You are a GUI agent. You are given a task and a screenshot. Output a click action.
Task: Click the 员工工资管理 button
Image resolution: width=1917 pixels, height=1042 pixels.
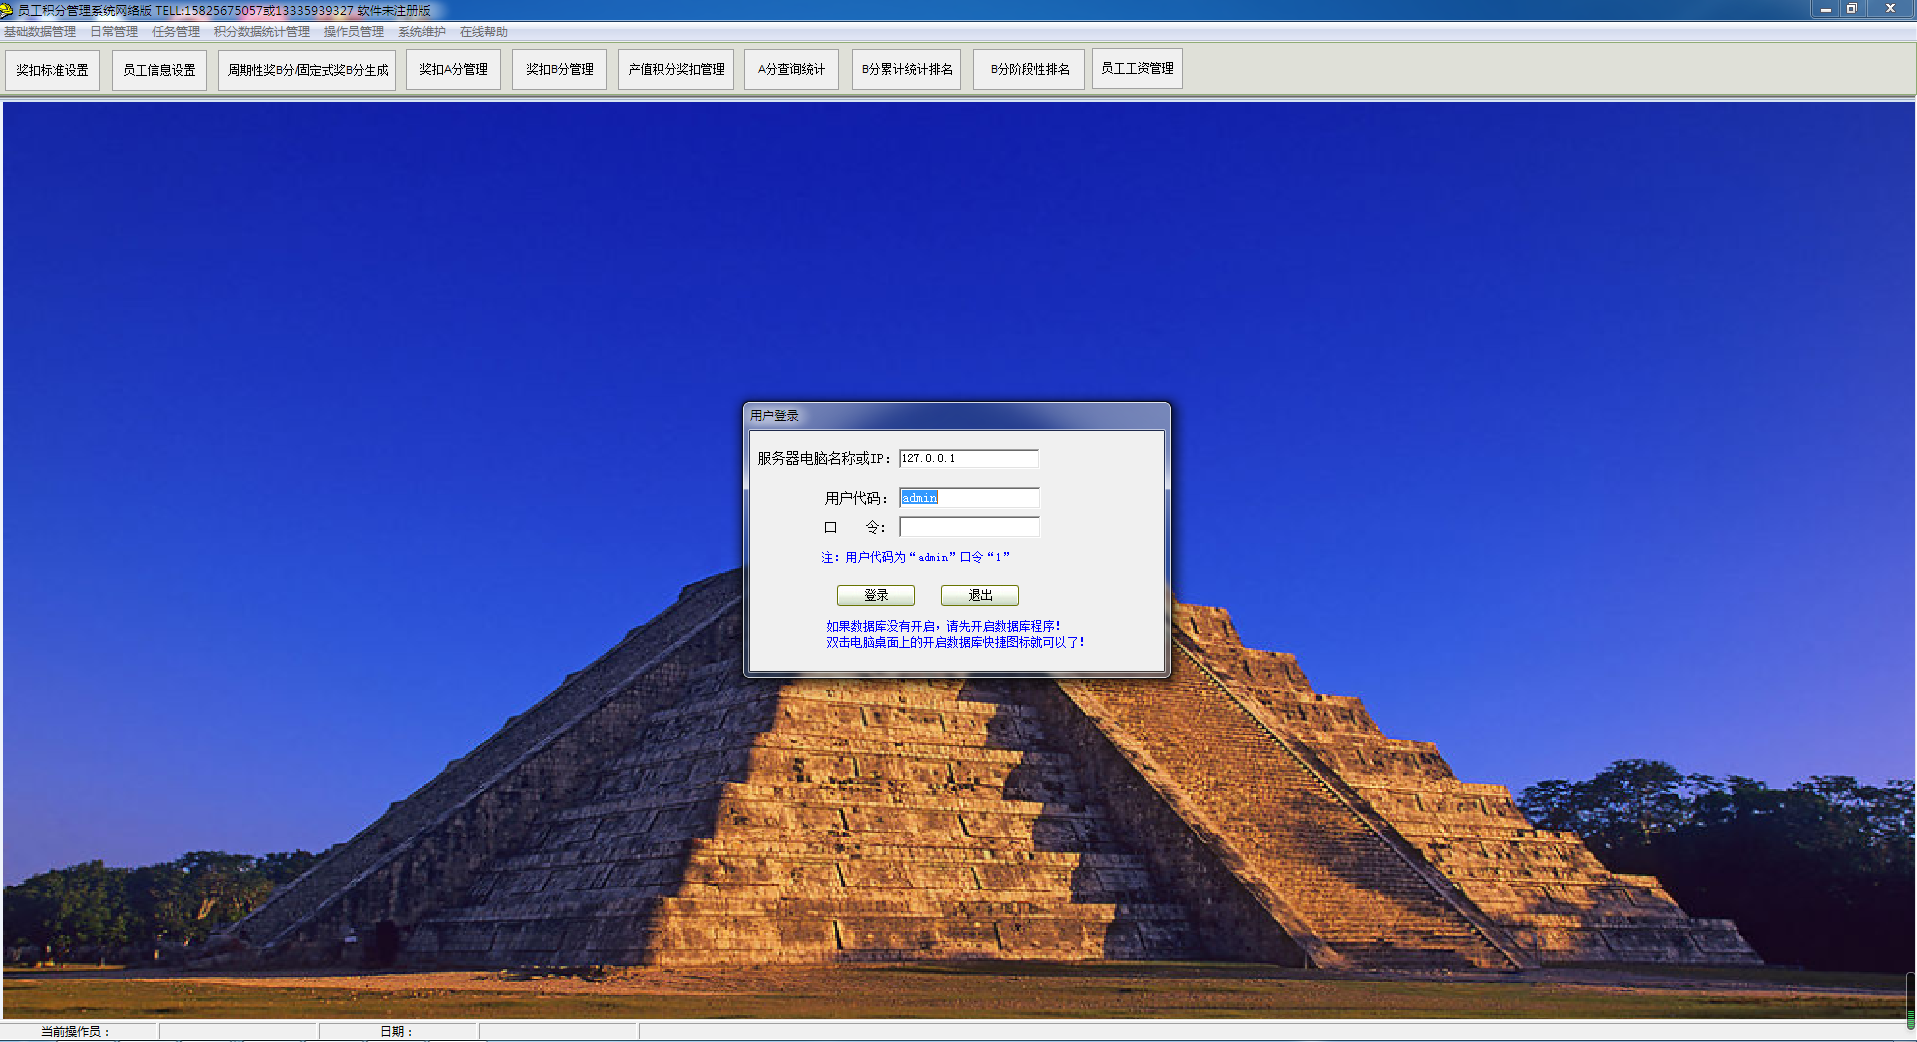click(x=1137, y=68)
